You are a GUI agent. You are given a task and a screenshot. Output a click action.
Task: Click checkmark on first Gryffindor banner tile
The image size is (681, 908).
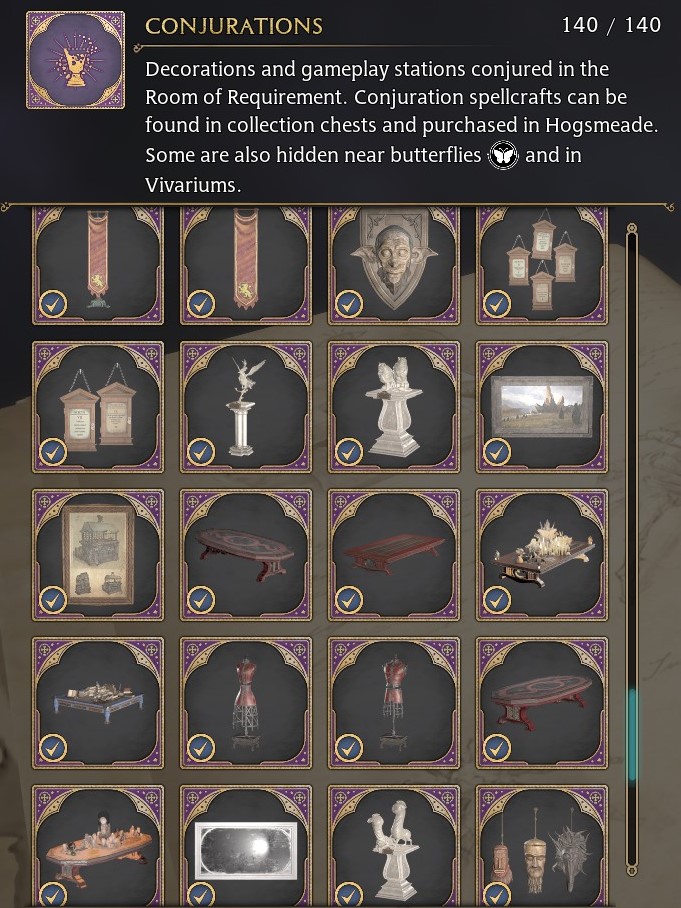(53, 304)
